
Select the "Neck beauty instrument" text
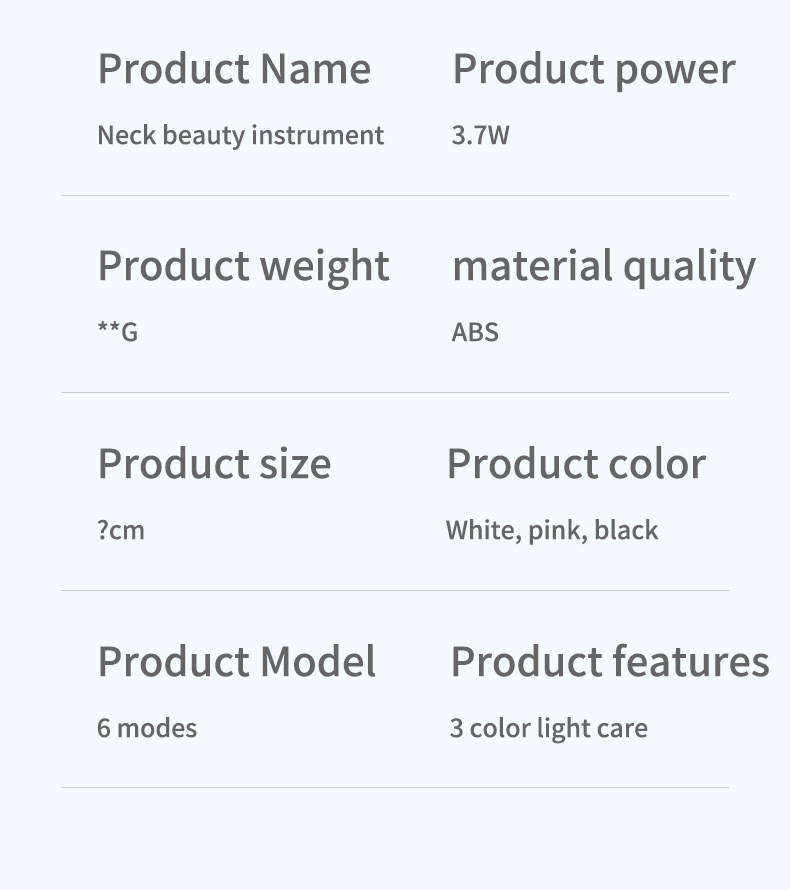(x=240, y=135)
